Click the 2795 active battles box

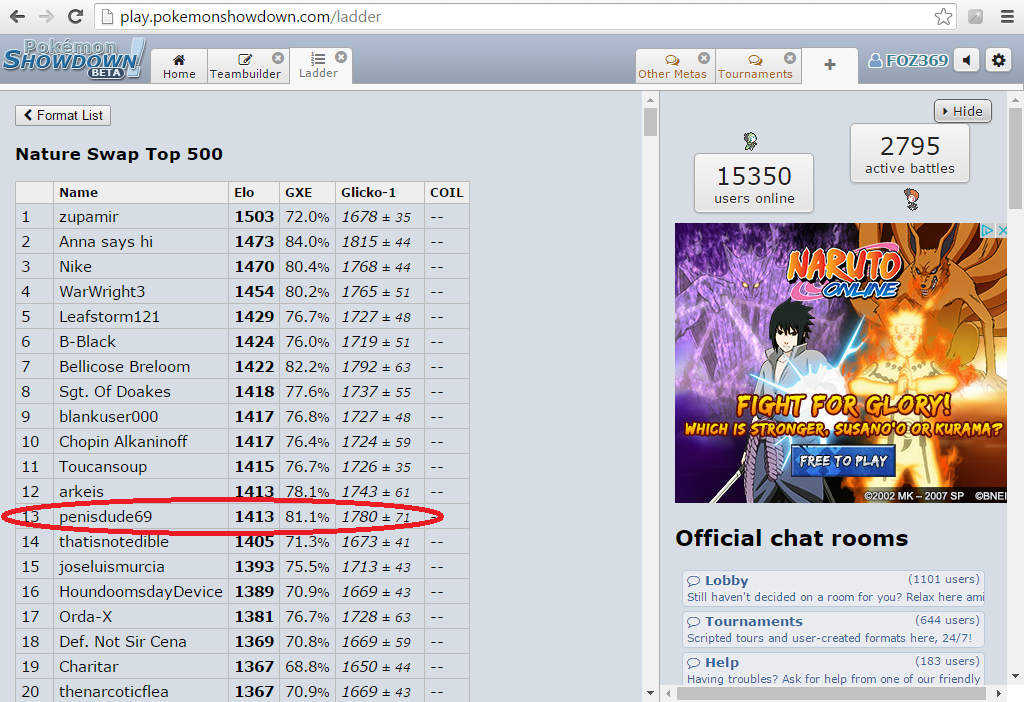[910, 153]
